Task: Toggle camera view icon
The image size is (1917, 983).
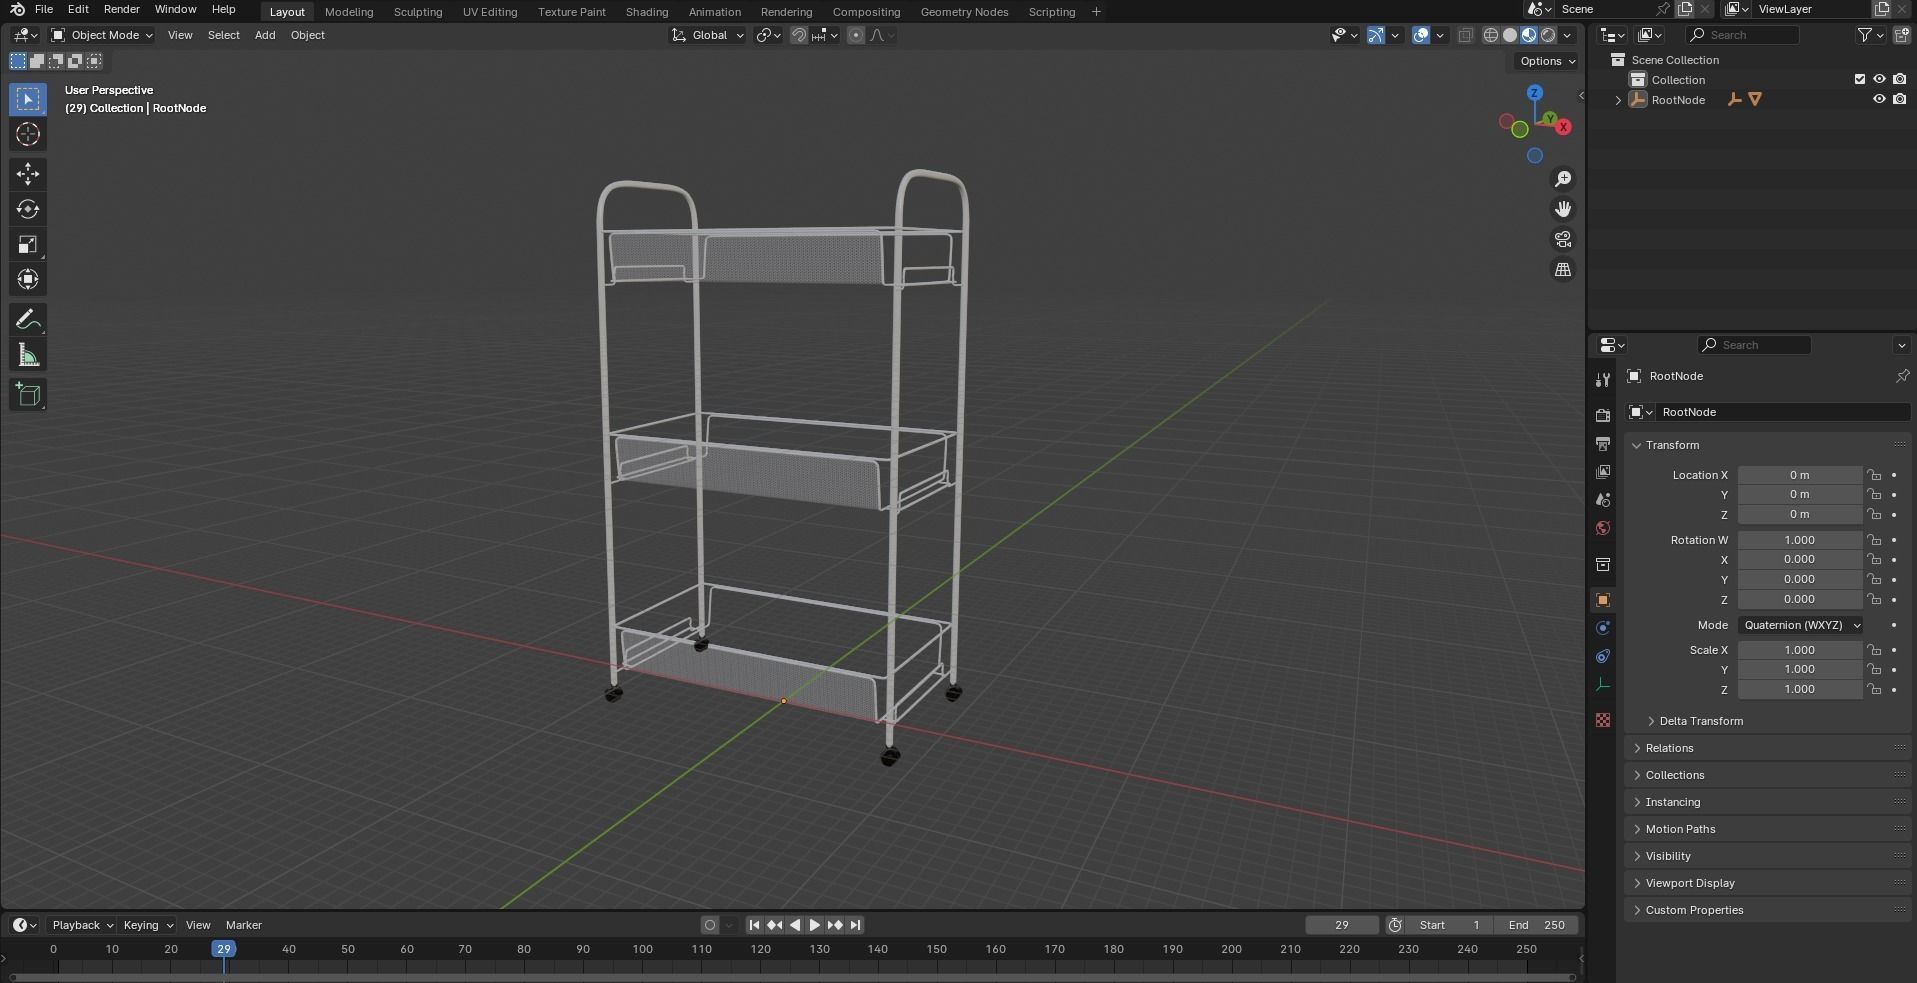Action: (x=1562, y=239)
